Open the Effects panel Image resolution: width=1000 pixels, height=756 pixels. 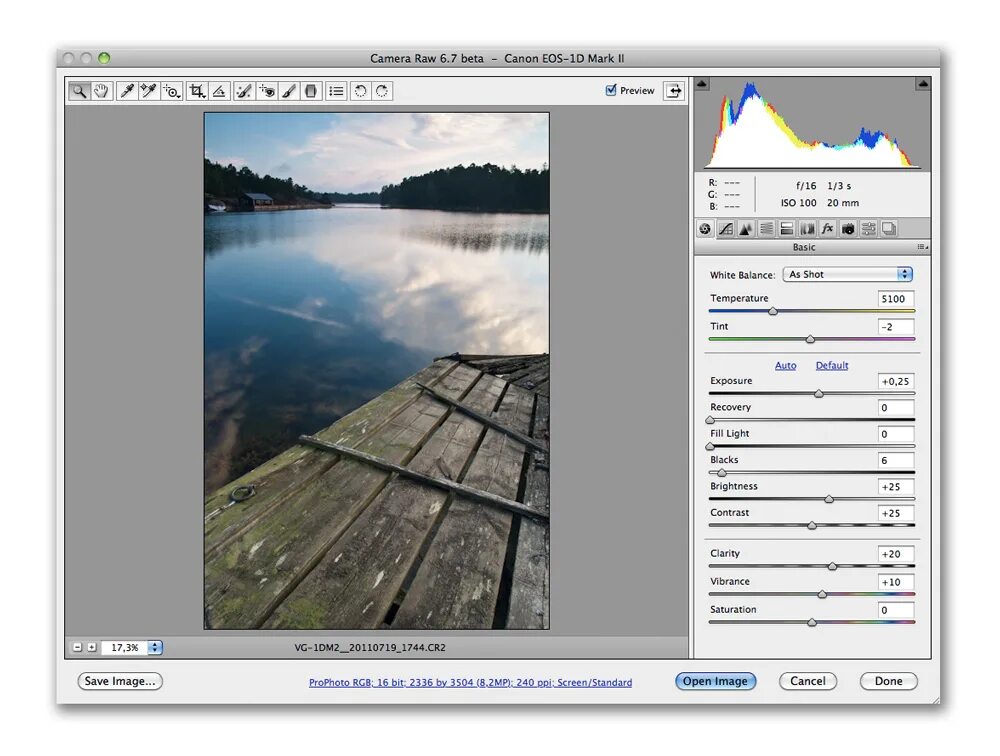click(x=827, y=229)
